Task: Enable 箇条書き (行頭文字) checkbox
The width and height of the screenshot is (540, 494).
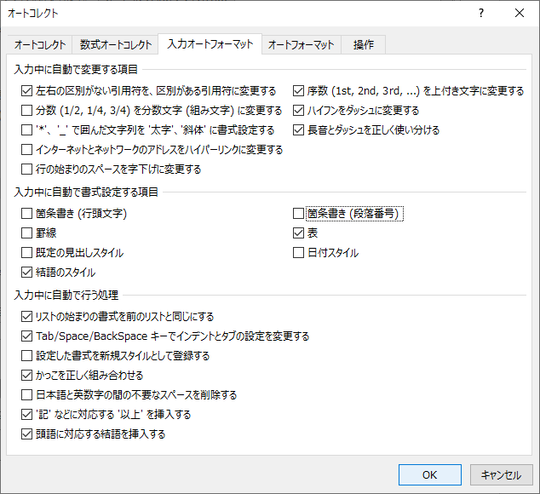Action: click(27, 214)
